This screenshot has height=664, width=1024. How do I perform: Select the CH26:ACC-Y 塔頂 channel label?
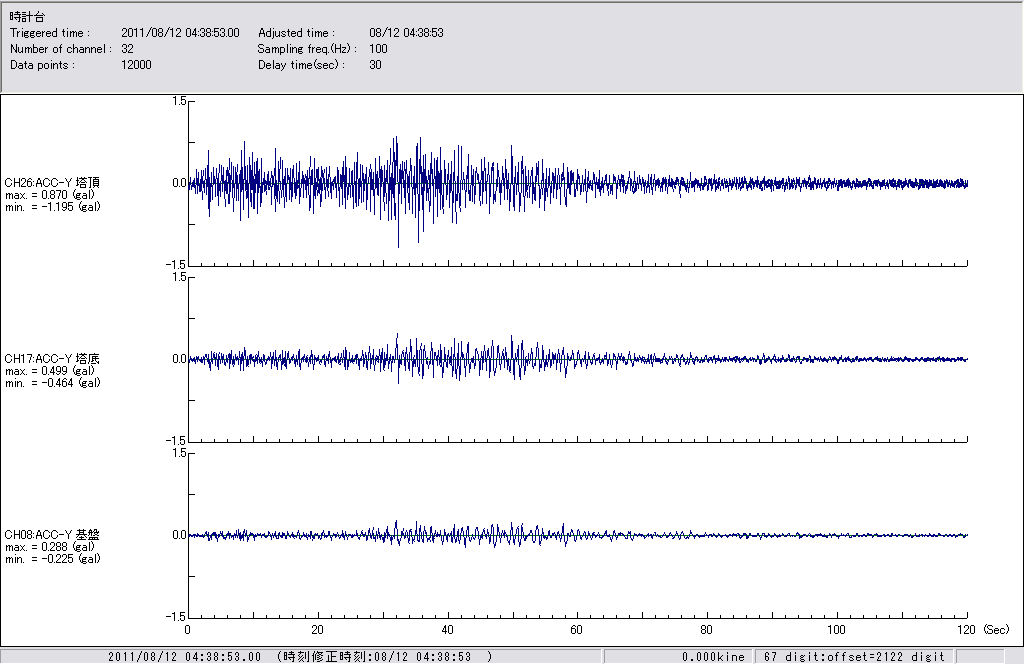(52, 183)
